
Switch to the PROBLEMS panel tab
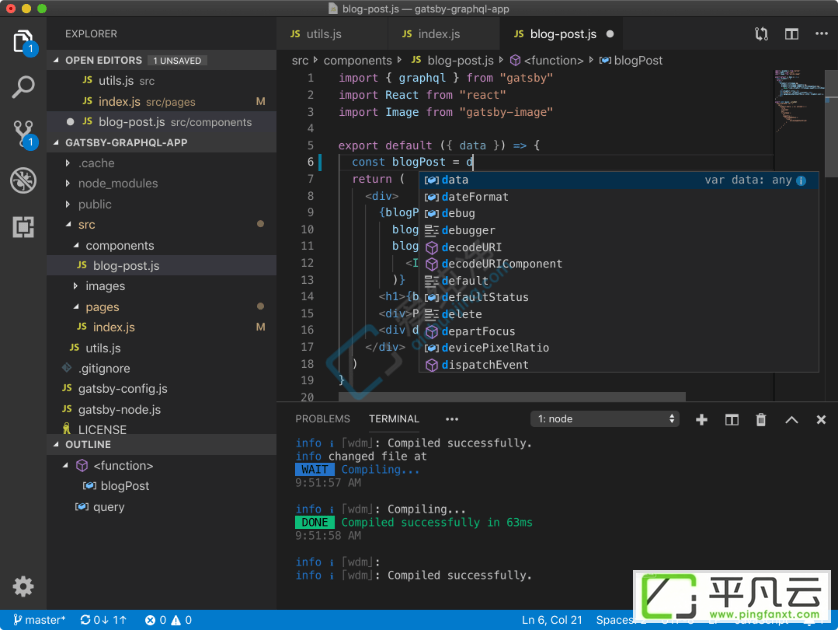322,419
